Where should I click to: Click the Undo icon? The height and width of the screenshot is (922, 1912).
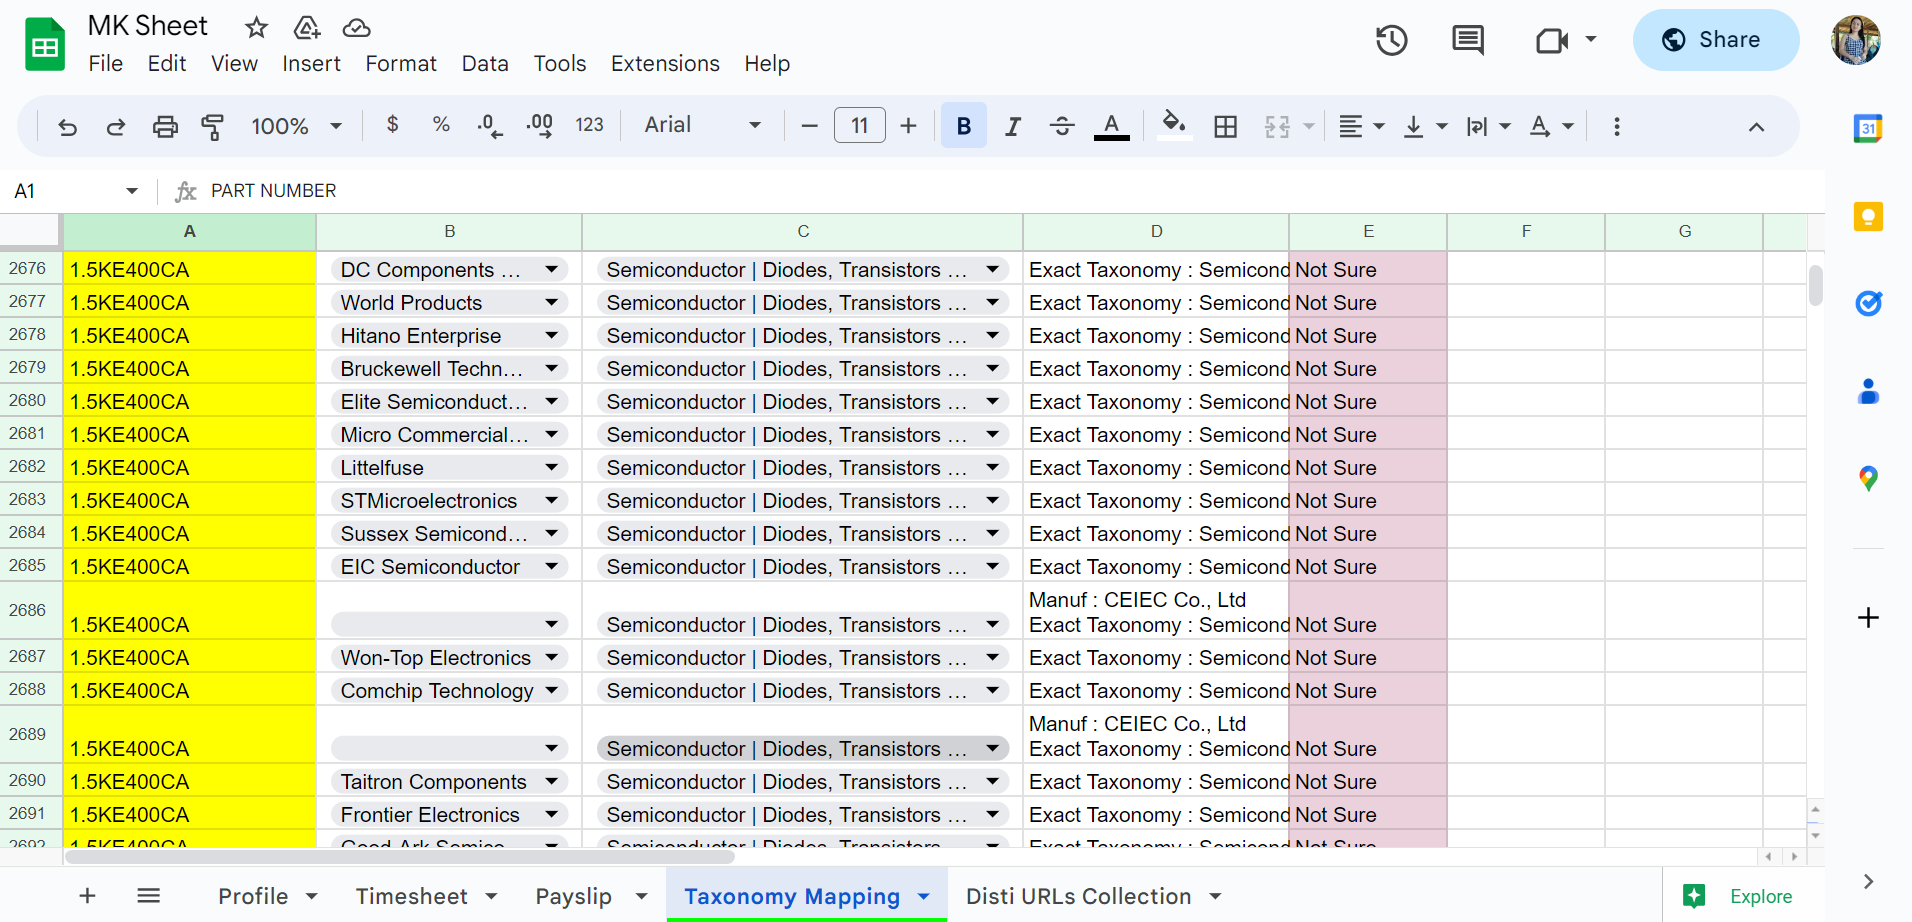[68, 127]
